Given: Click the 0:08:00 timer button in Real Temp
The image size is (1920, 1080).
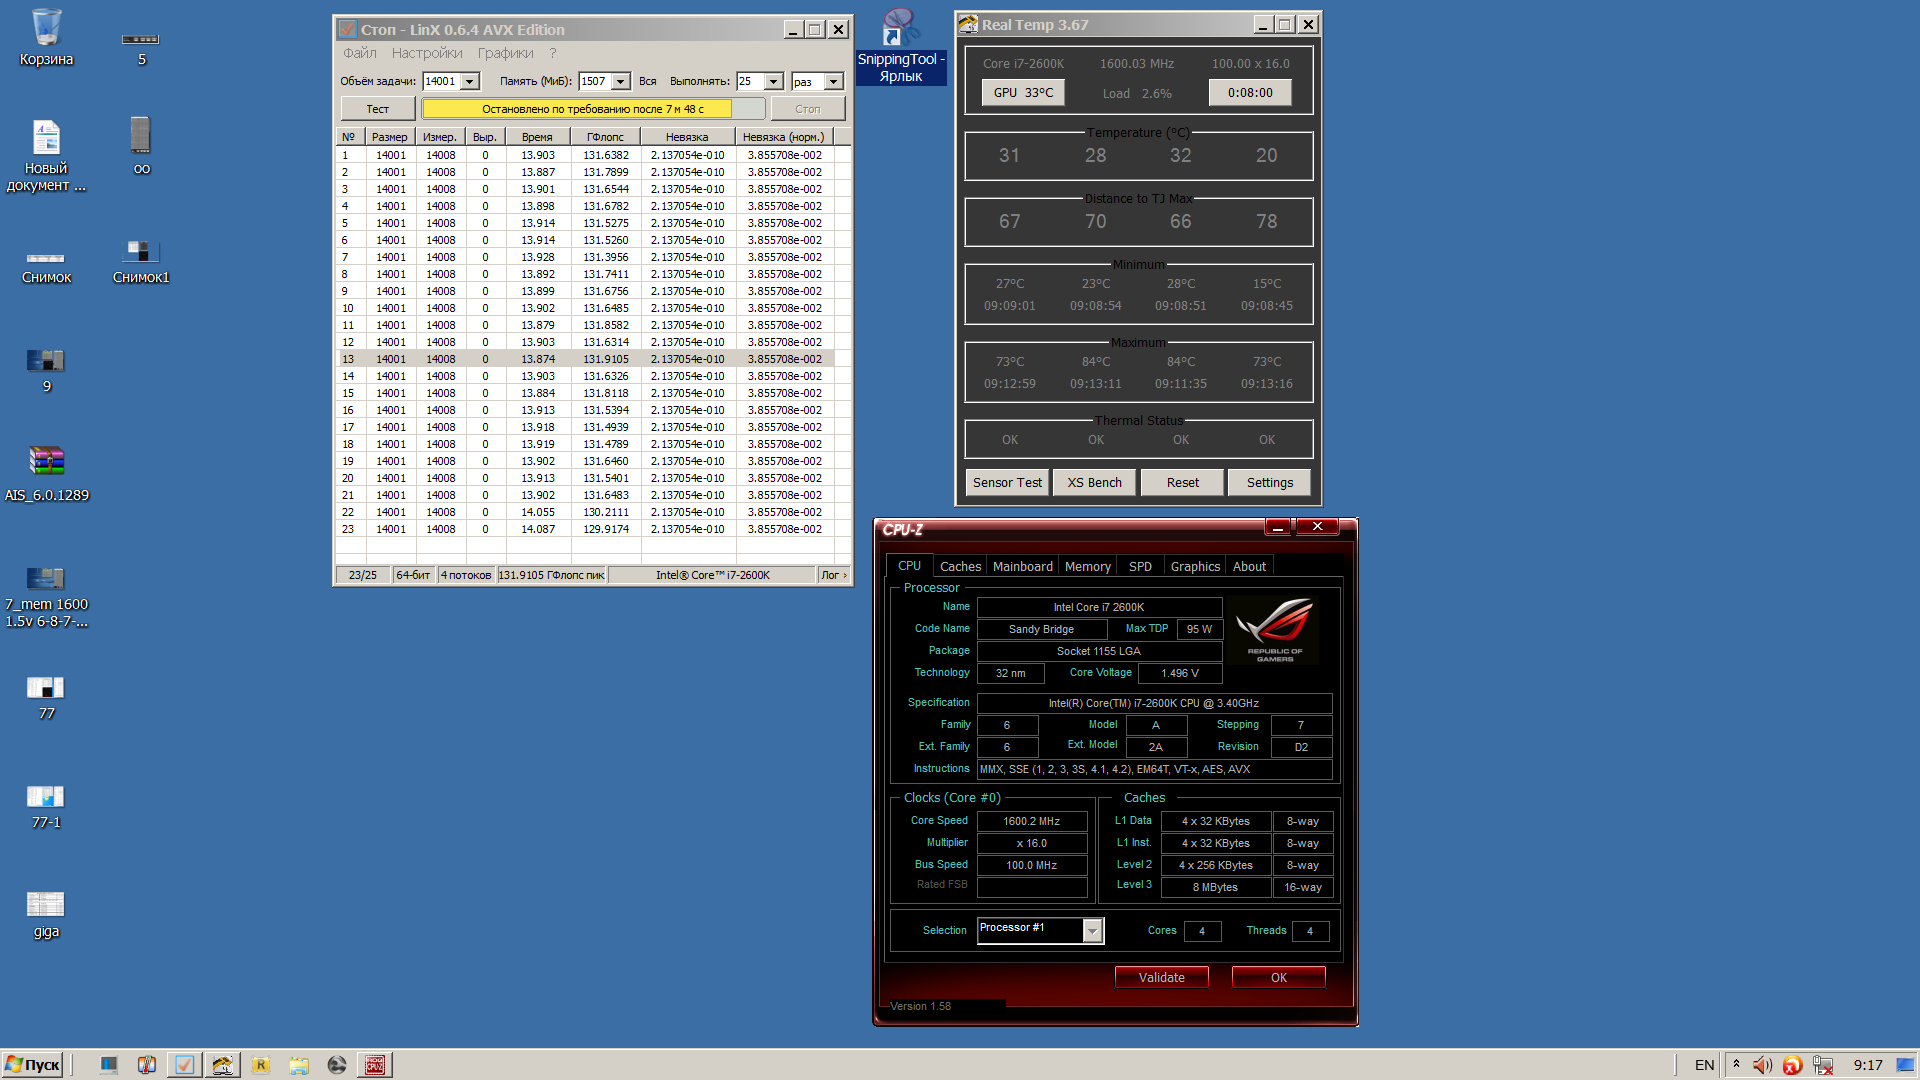Looking at the screenshot, I should coord(1250,92).
